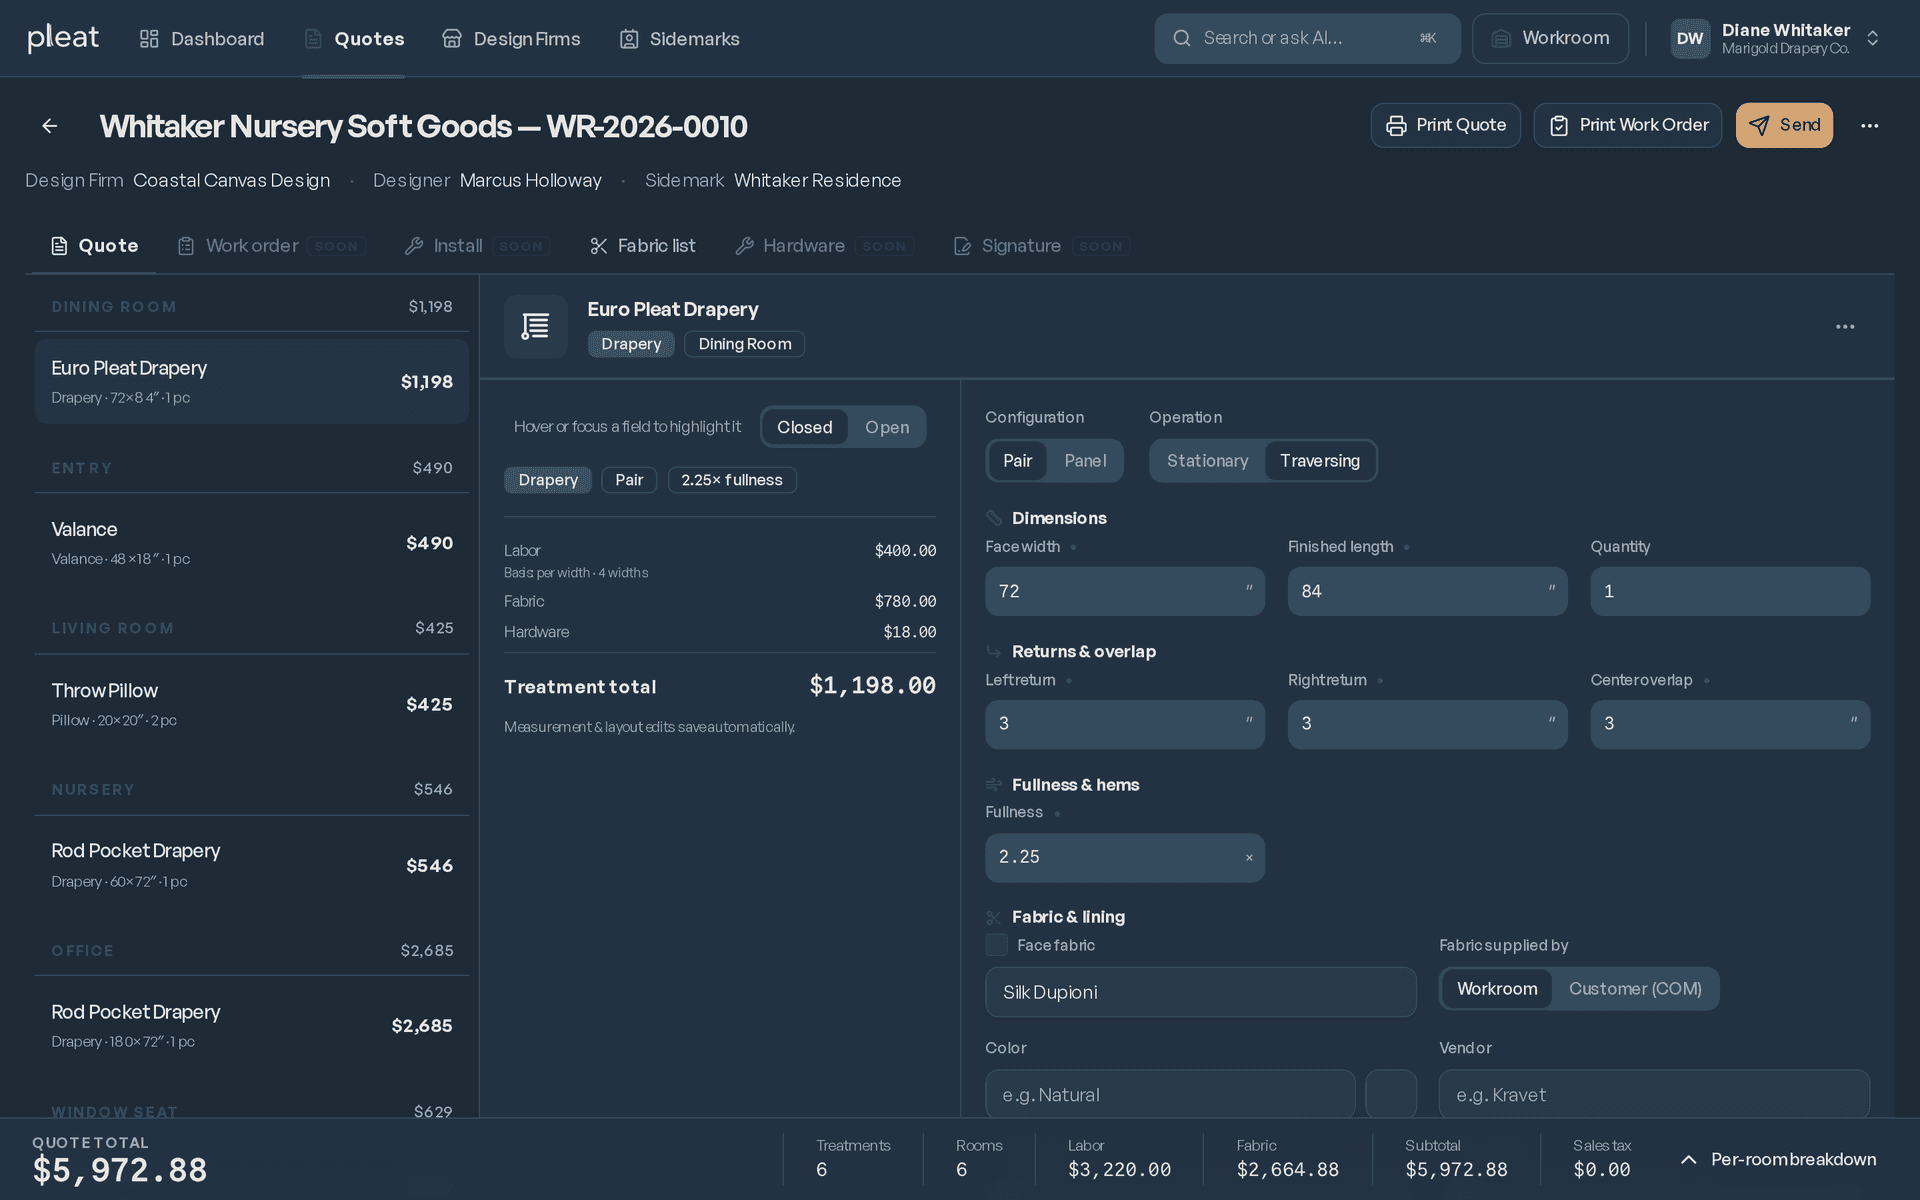This screenshot has height=1200, width=1920.
Task: Click the Left return input
Action: (x=1125, y=724)
